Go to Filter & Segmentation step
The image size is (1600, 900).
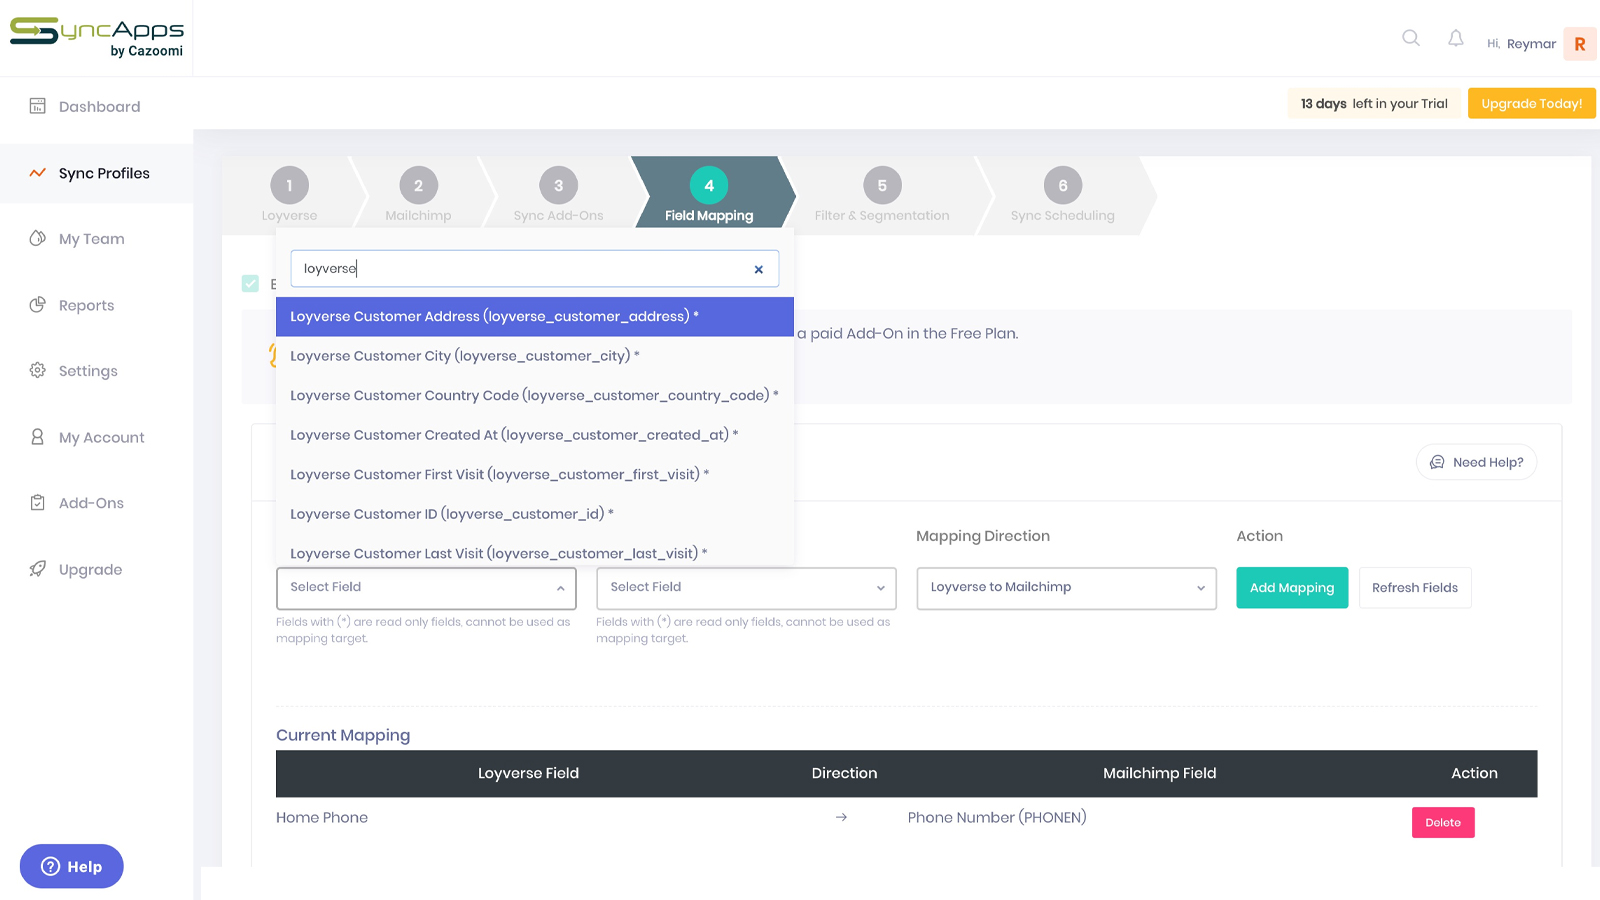point(881,196)
